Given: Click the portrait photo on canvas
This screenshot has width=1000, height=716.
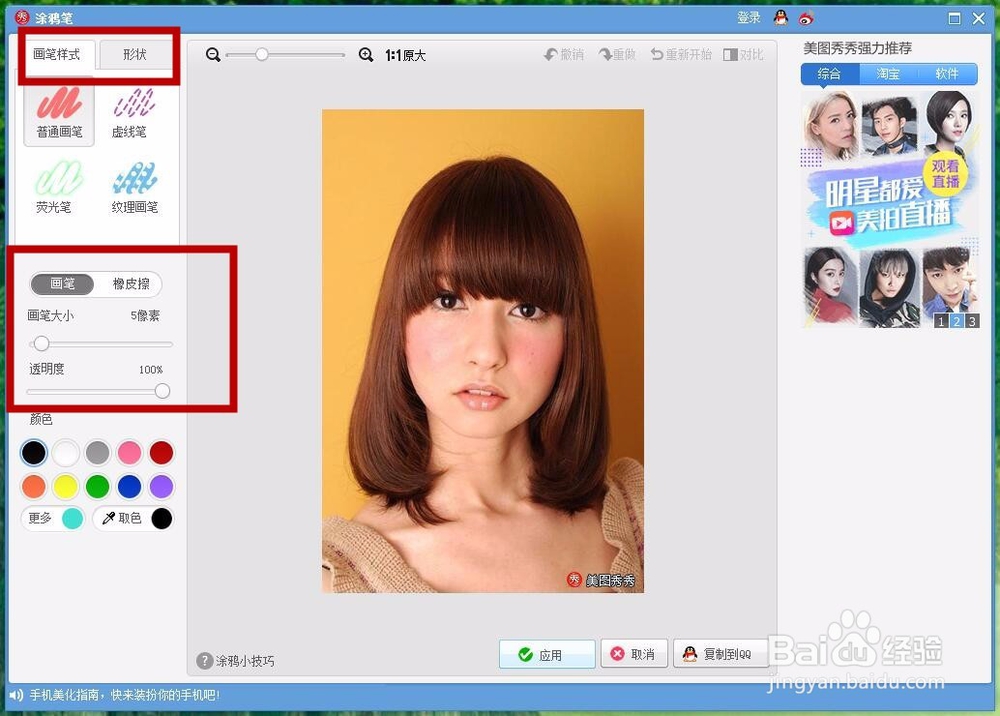Looking at the screenshot, I should click(x=483, y=351).
